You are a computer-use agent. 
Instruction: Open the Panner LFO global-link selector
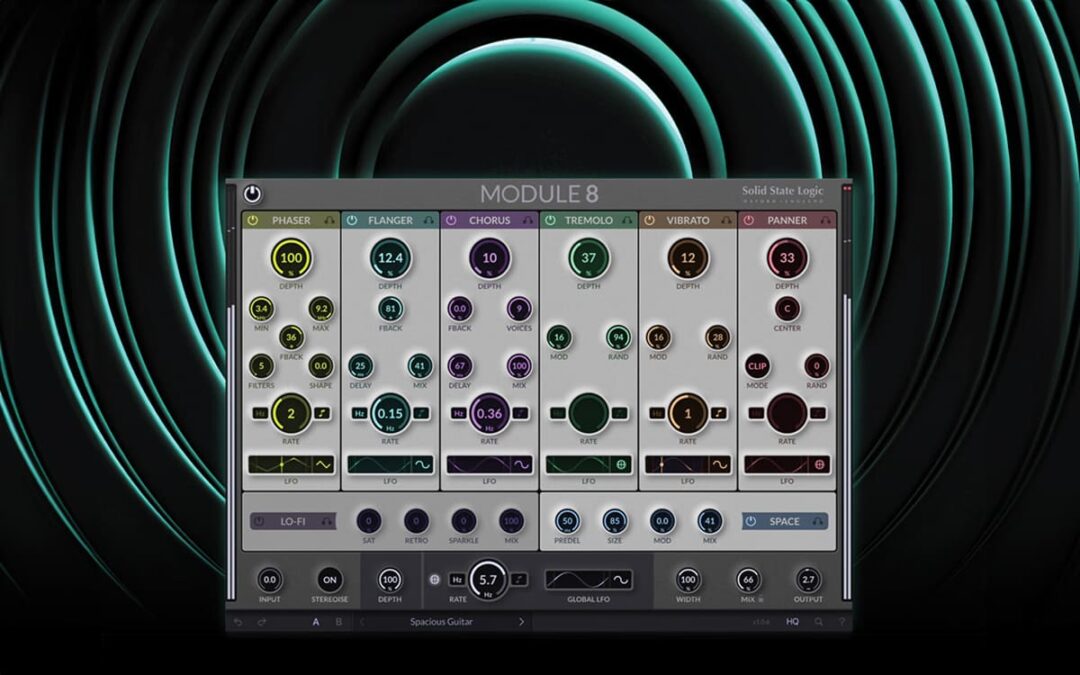coord(820,465)
